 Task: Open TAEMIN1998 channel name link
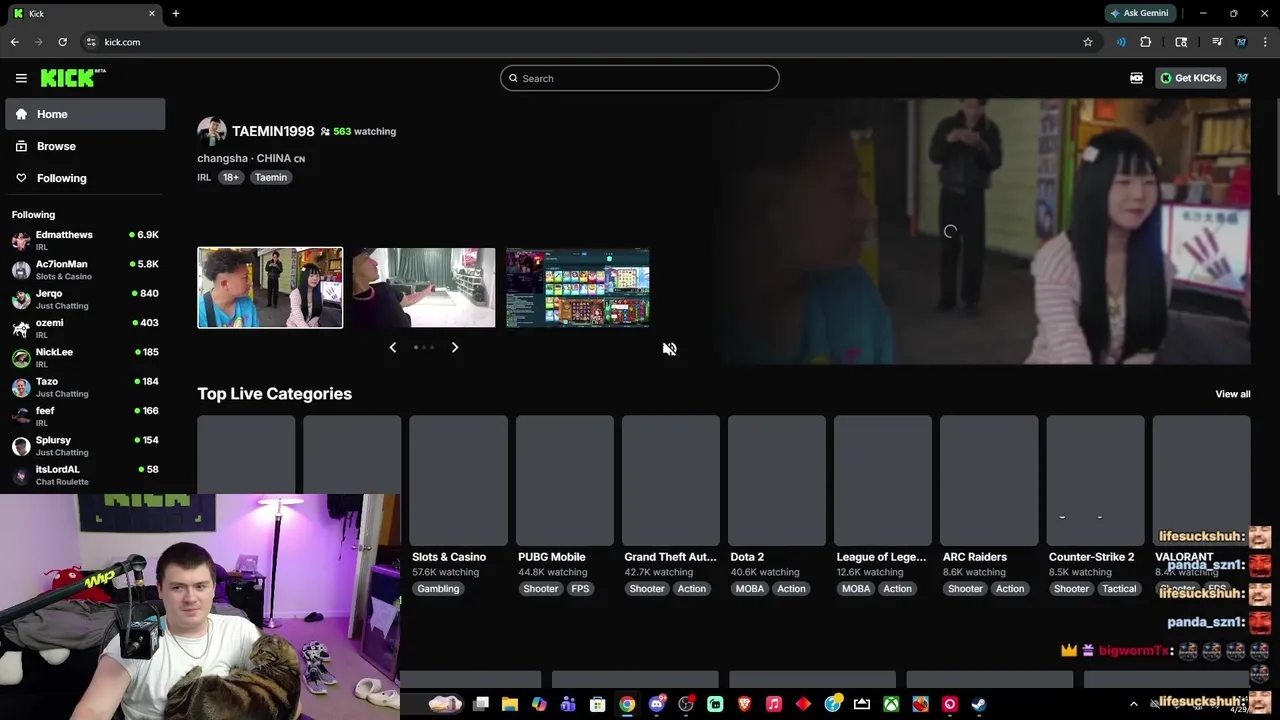(273, 131)
